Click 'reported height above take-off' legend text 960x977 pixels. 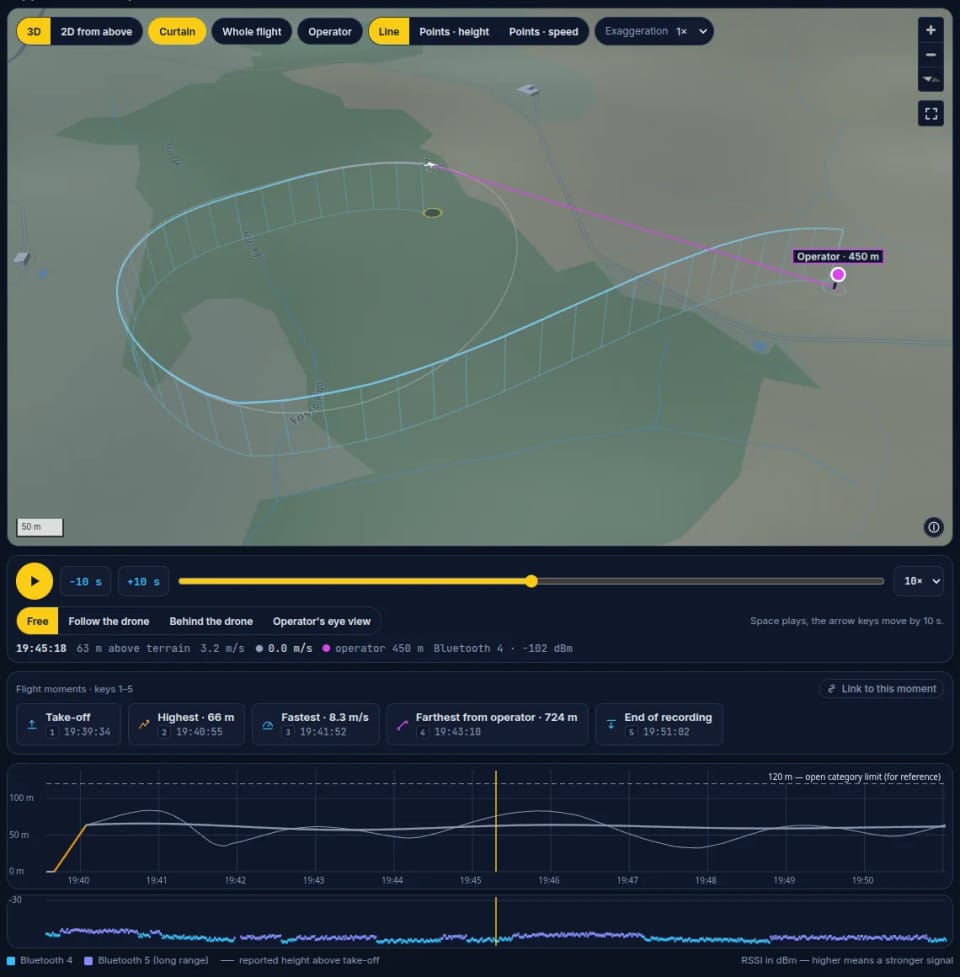click(x=309, y=960)
